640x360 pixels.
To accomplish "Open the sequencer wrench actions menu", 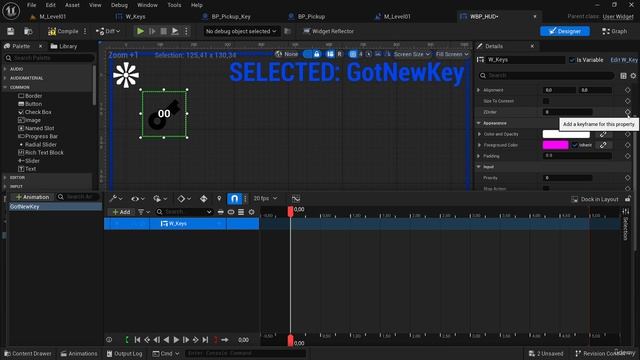I will point(116,199).
